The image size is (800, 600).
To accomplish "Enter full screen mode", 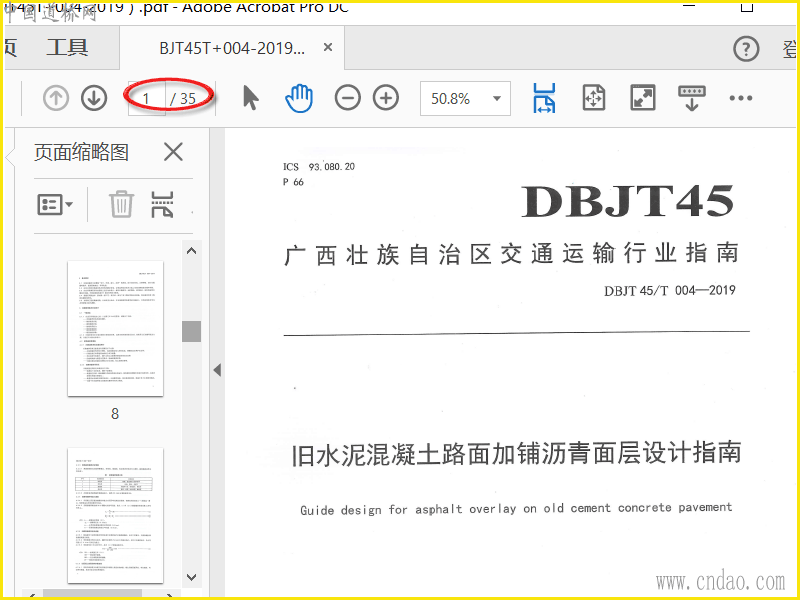I will tap(643, 98).
